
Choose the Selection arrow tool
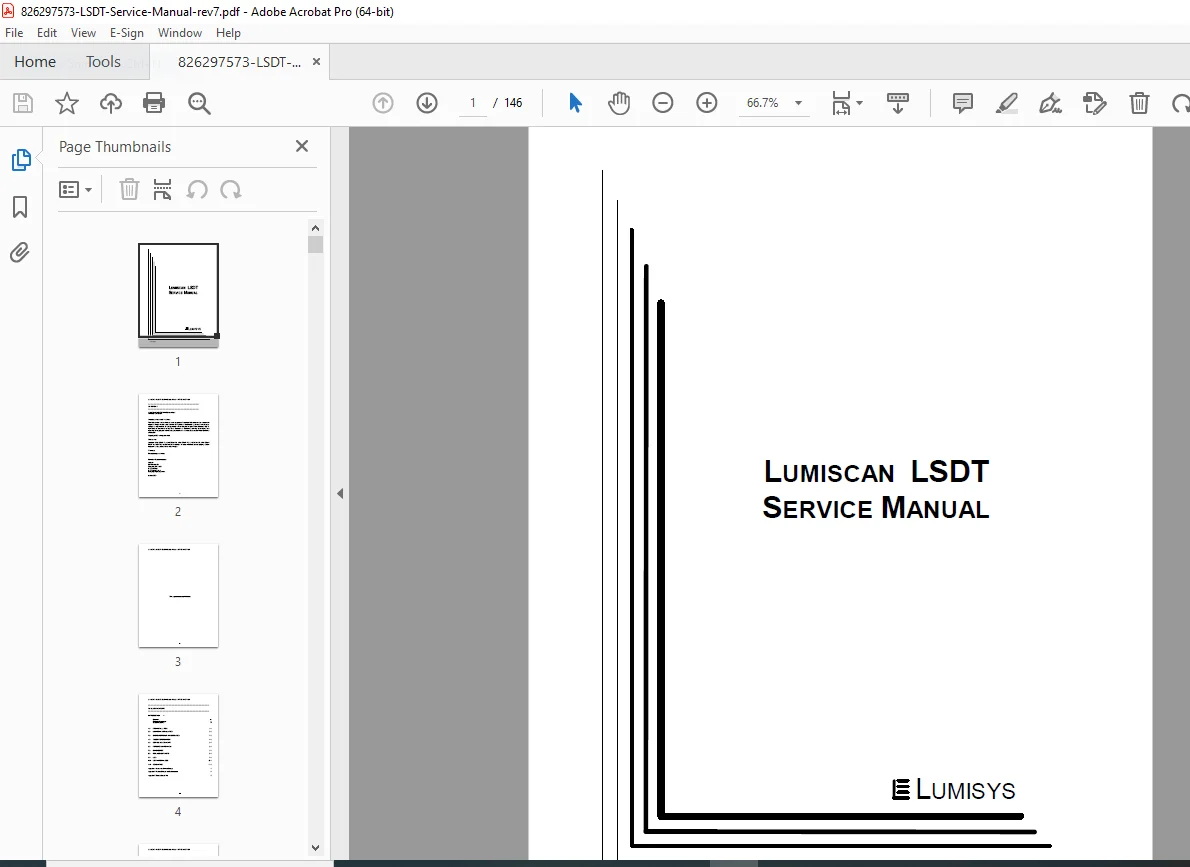pyautogui.click(x=575, y=102)
